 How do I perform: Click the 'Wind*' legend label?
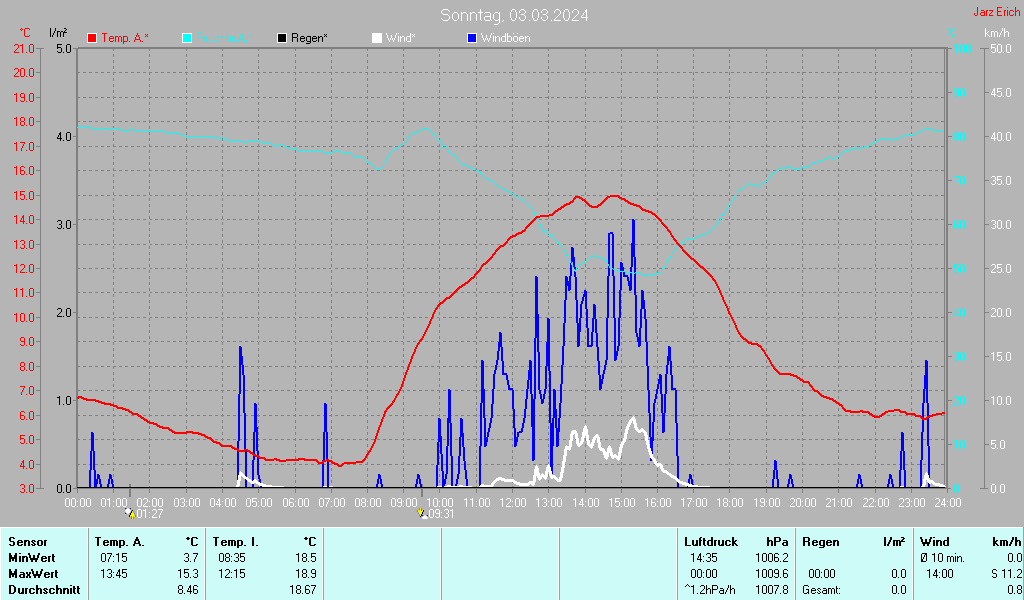click(400, 39)
